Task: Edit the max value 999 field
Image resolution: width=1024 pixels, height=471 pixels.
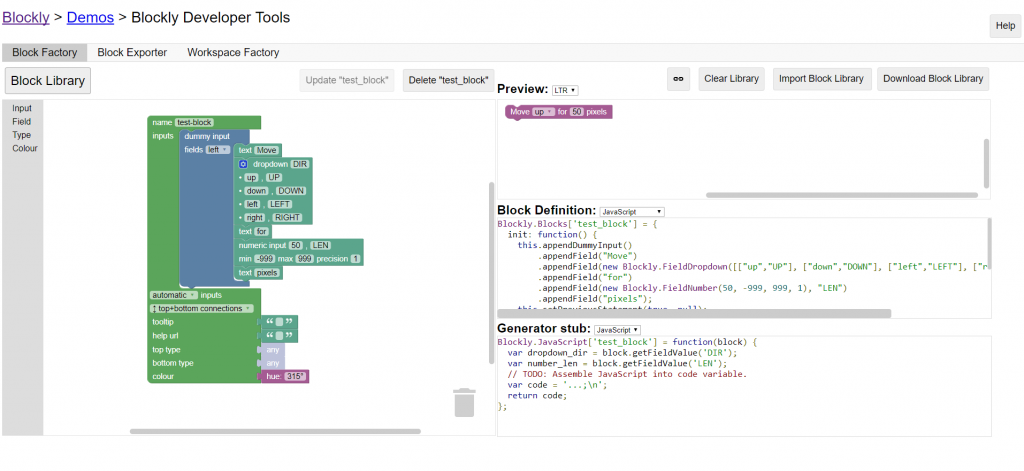Action: (304, 259)
